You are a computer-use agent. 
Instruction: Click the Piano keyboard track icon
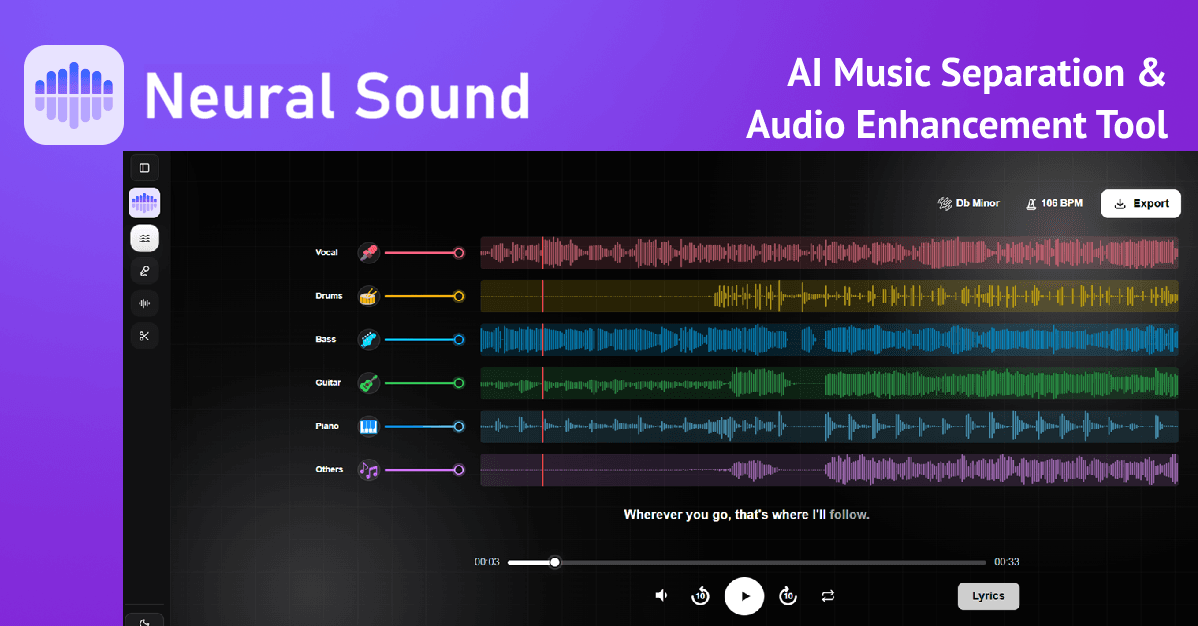click(x=368, y=427)
